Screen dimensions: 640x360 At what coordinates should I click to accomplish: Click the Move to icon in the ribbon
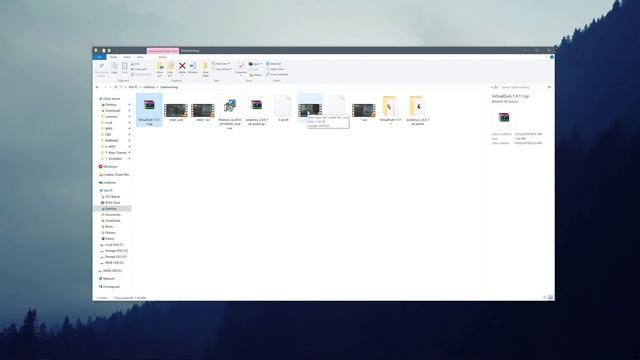point(160,67)
